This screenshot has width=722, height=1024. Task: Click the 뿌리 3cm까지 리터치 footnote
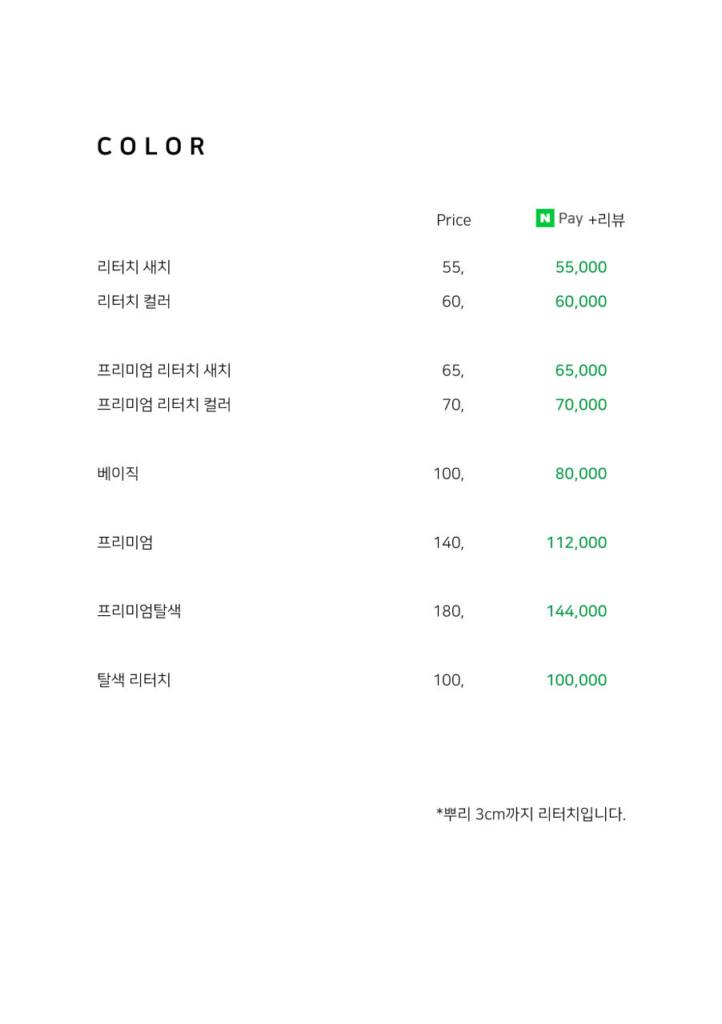[x=531, y=814]
